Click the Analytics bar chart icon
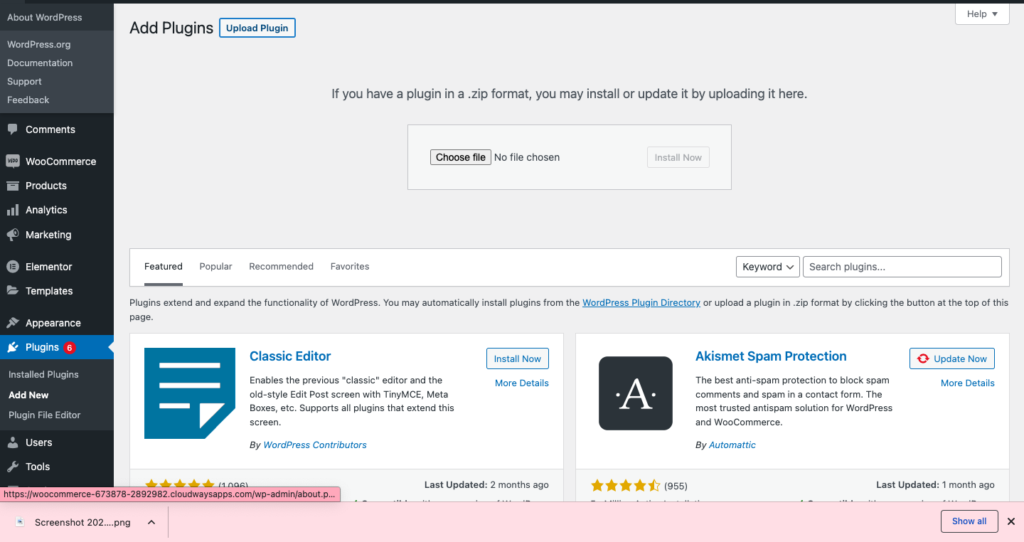This screenshot has height=542, width=1024. [12, 210]
